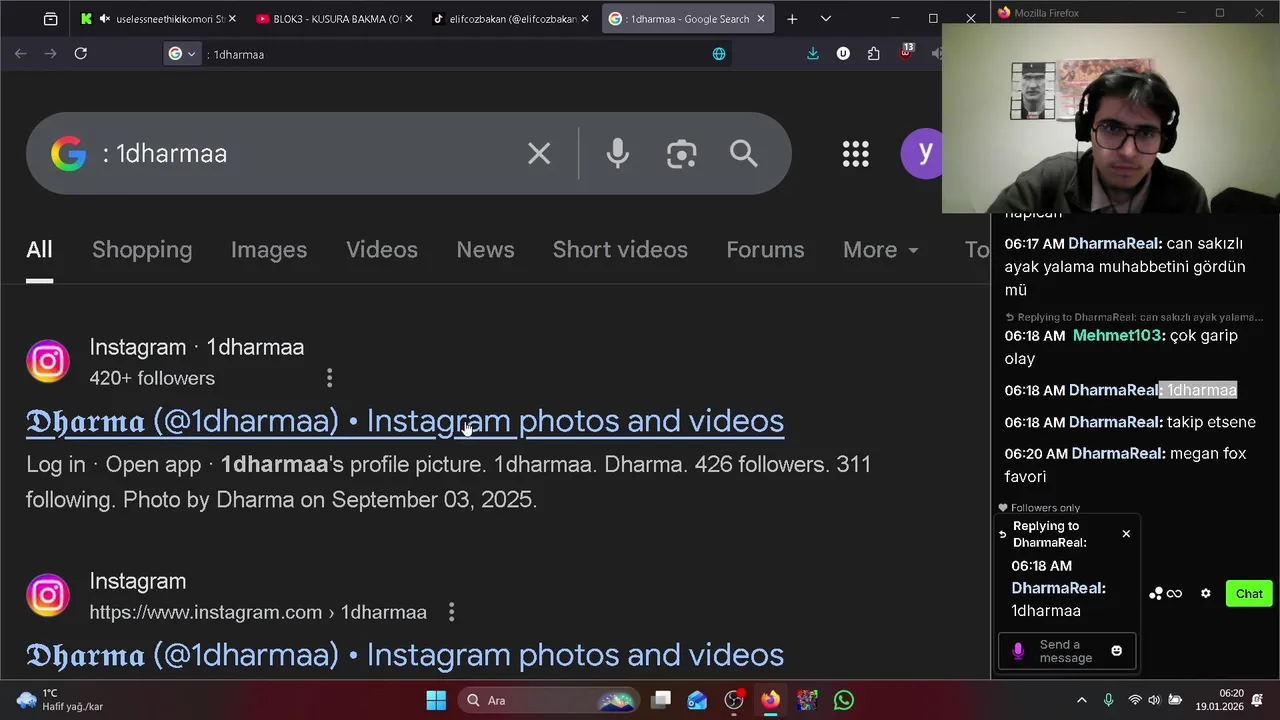Focus the Send a message chat input

1067,651
